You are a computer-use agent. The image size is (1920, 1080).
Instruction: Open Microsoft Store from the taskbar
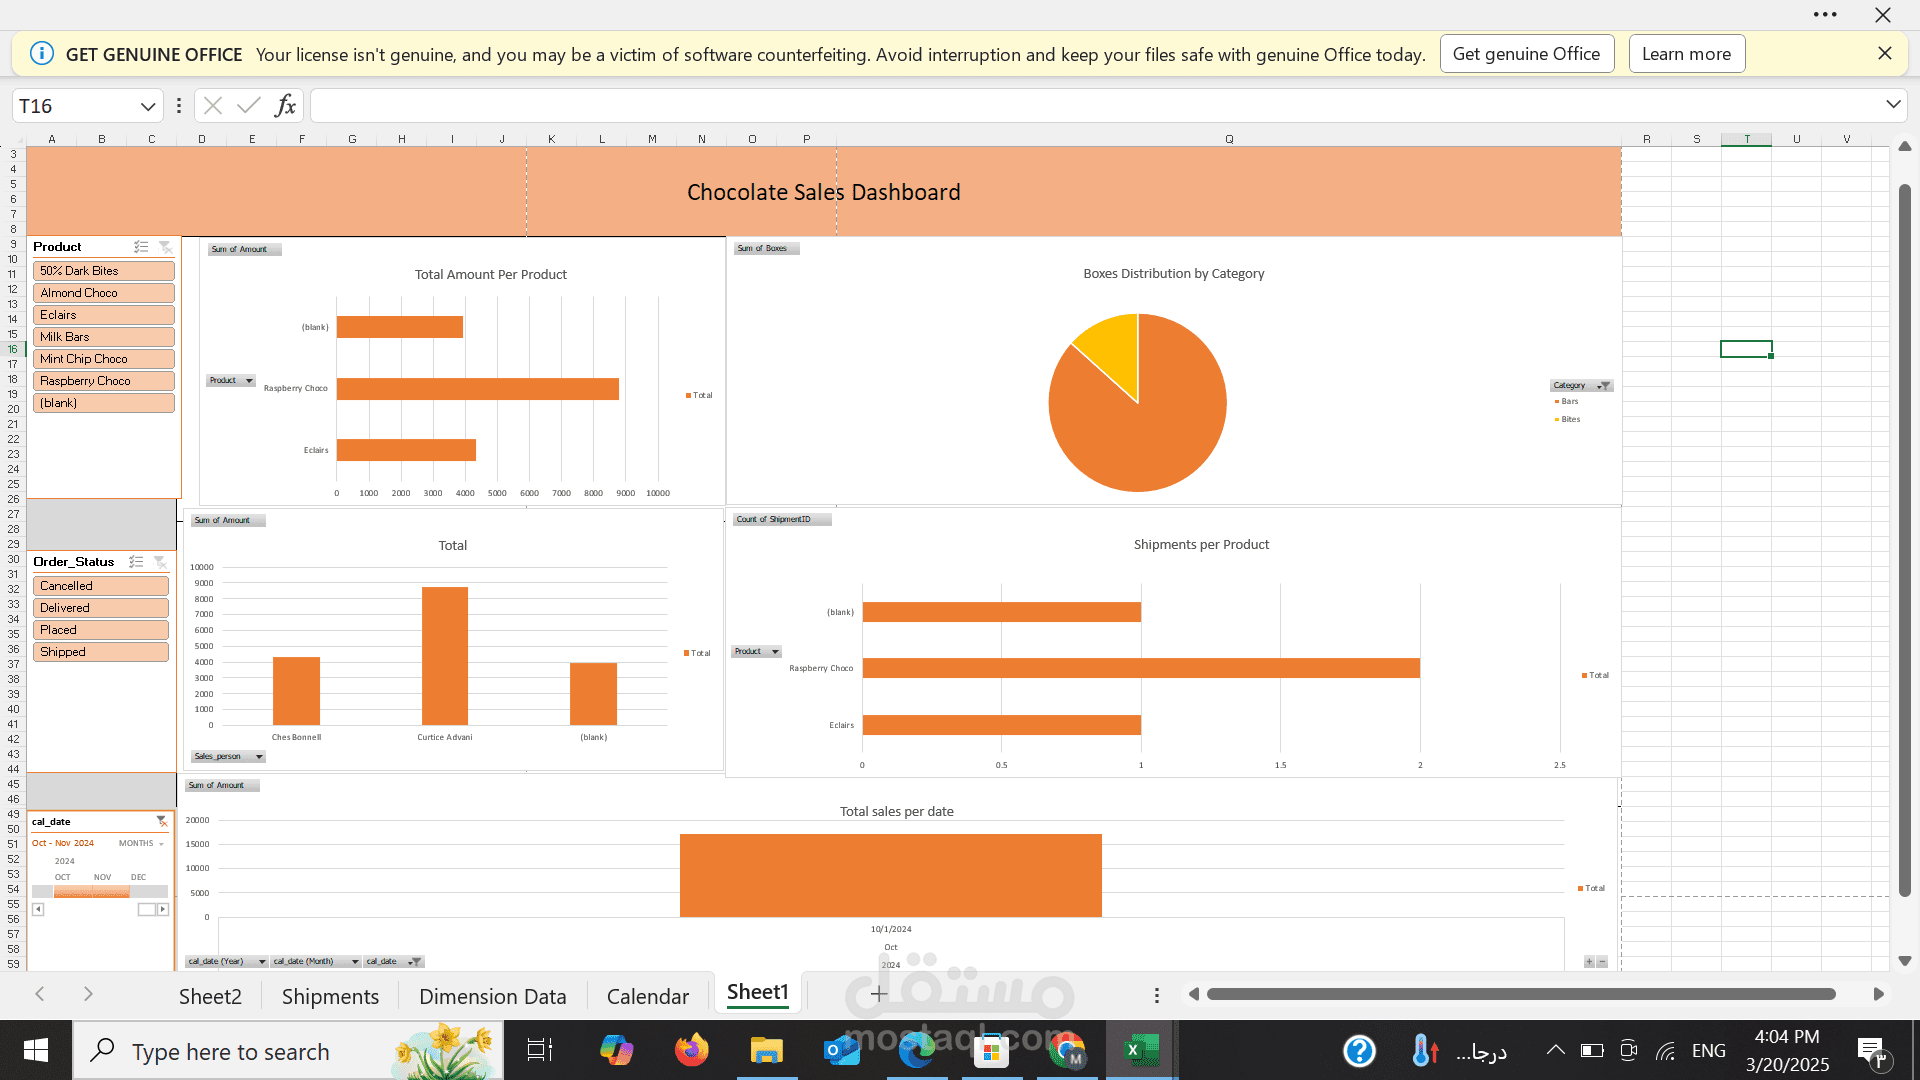(x=991, y=1050)
